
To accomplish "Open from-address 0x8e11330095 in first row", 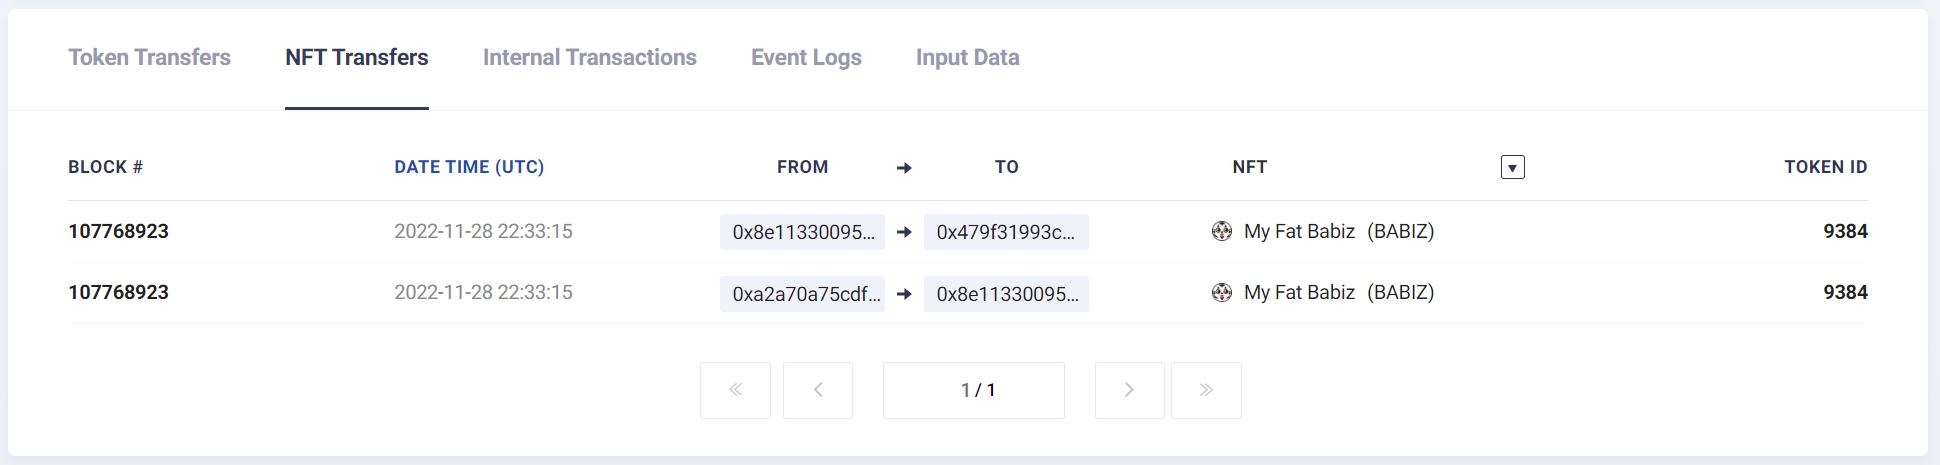I will point(802,232).
